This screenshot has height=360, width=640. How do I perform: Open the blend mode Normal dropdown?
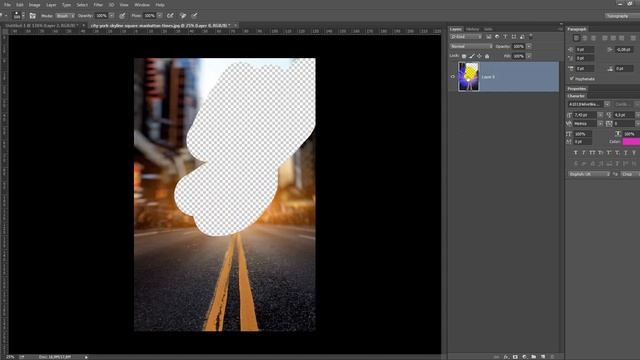tap(471, 47)
